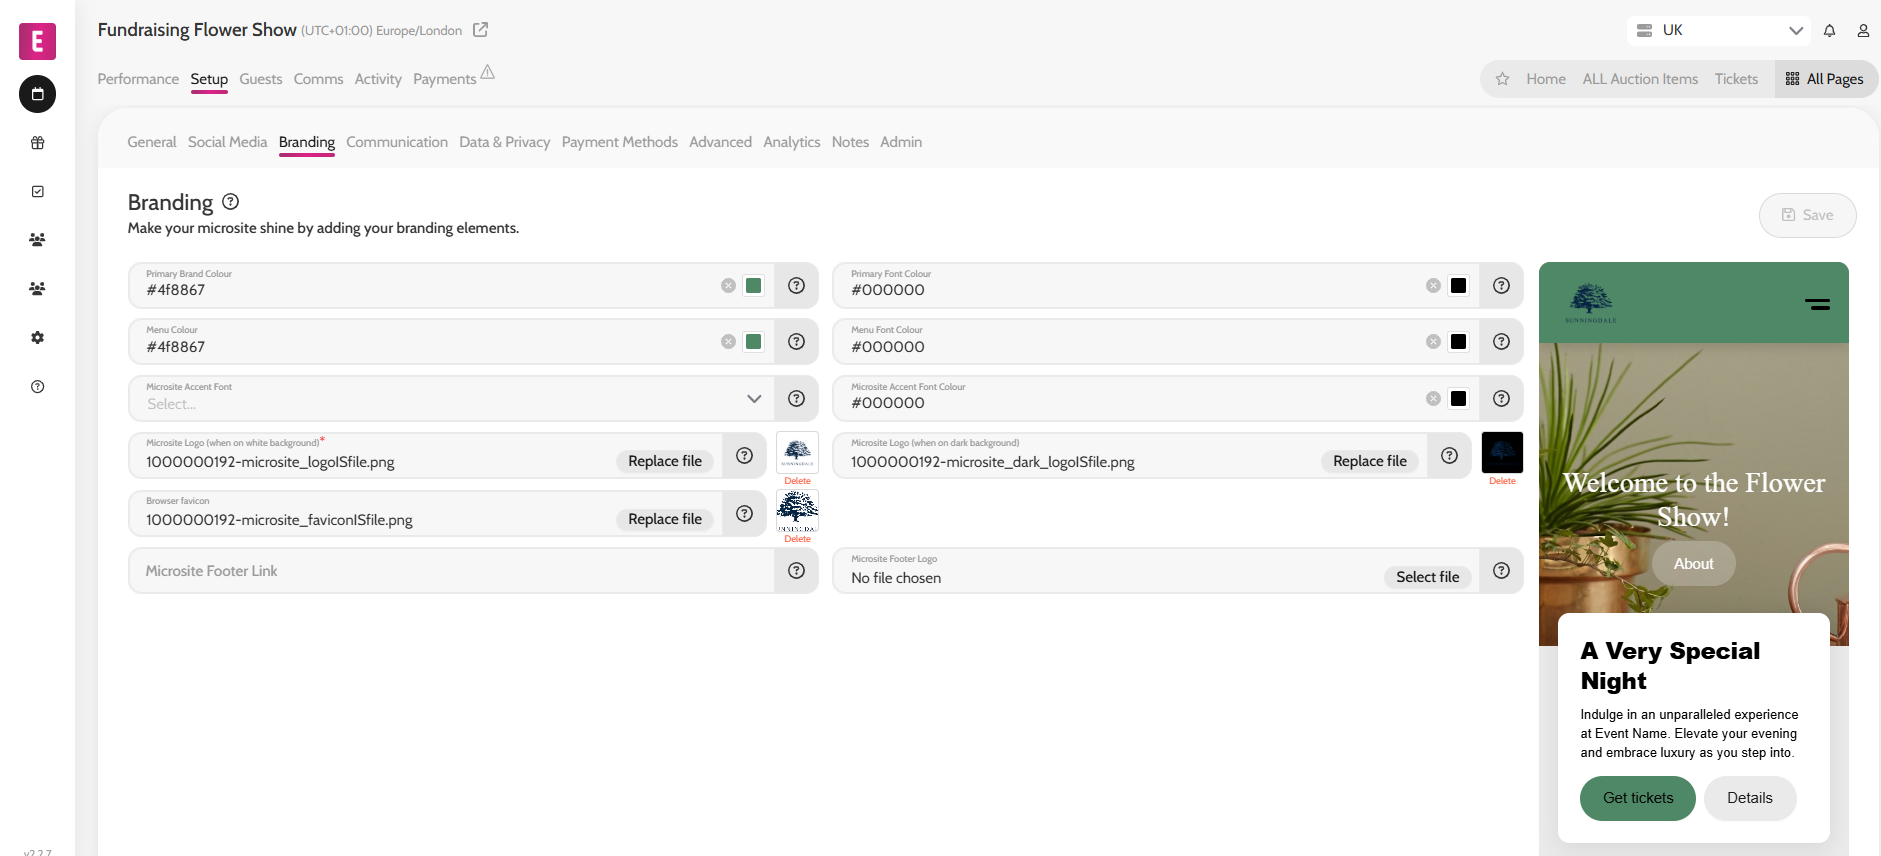Open the Payment Methods tab
This screenshot has width=1881, height=856.
[620, 142]
